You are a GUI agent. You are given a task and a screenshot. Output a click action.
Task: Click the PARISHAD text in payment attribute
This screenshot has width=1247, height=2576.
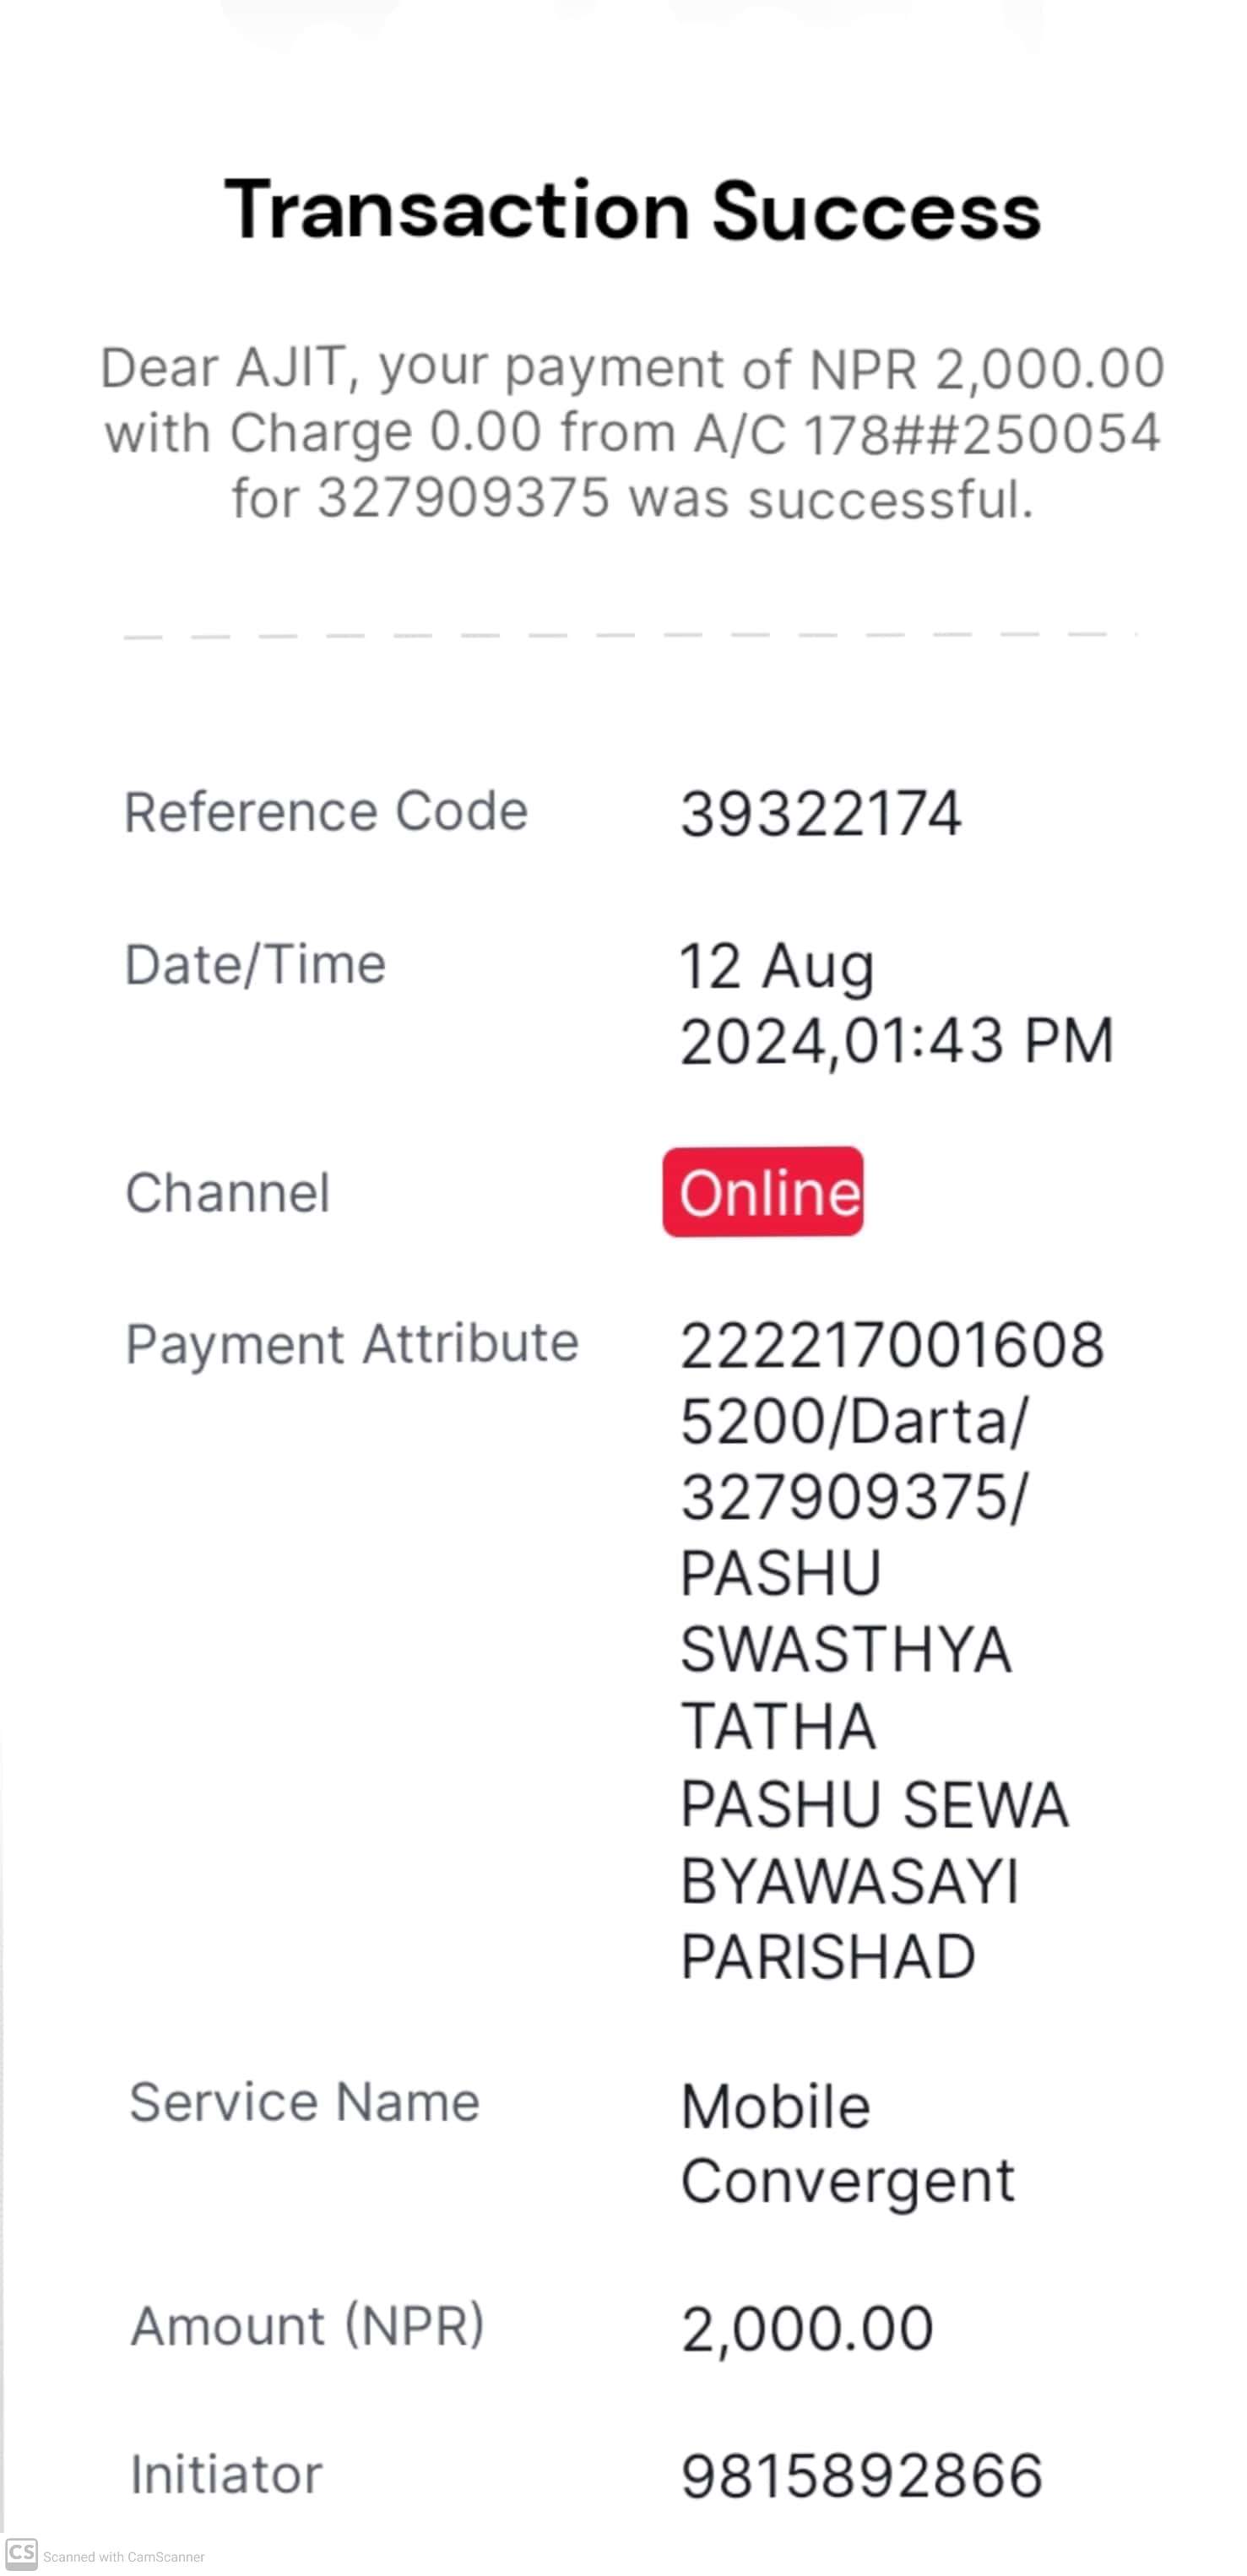coord(828,1956)
